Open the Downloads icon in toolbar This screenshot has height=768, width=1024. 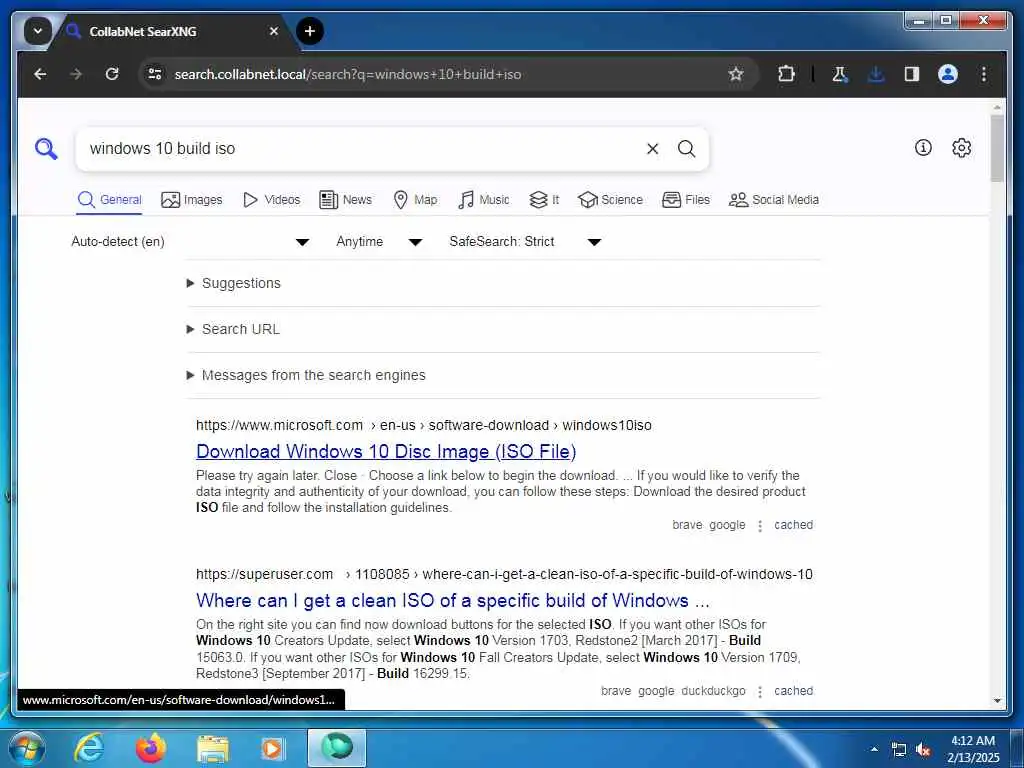click(876, 74)
